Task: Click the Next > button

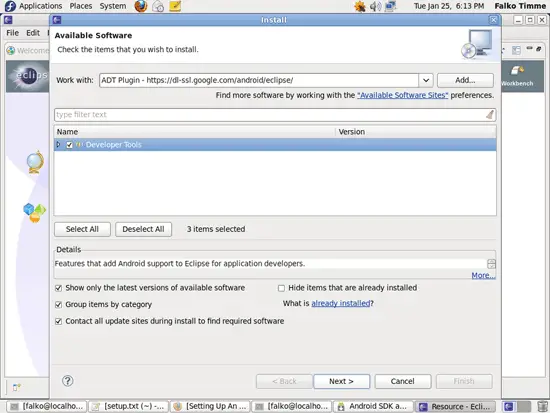Action: (341, 381)
